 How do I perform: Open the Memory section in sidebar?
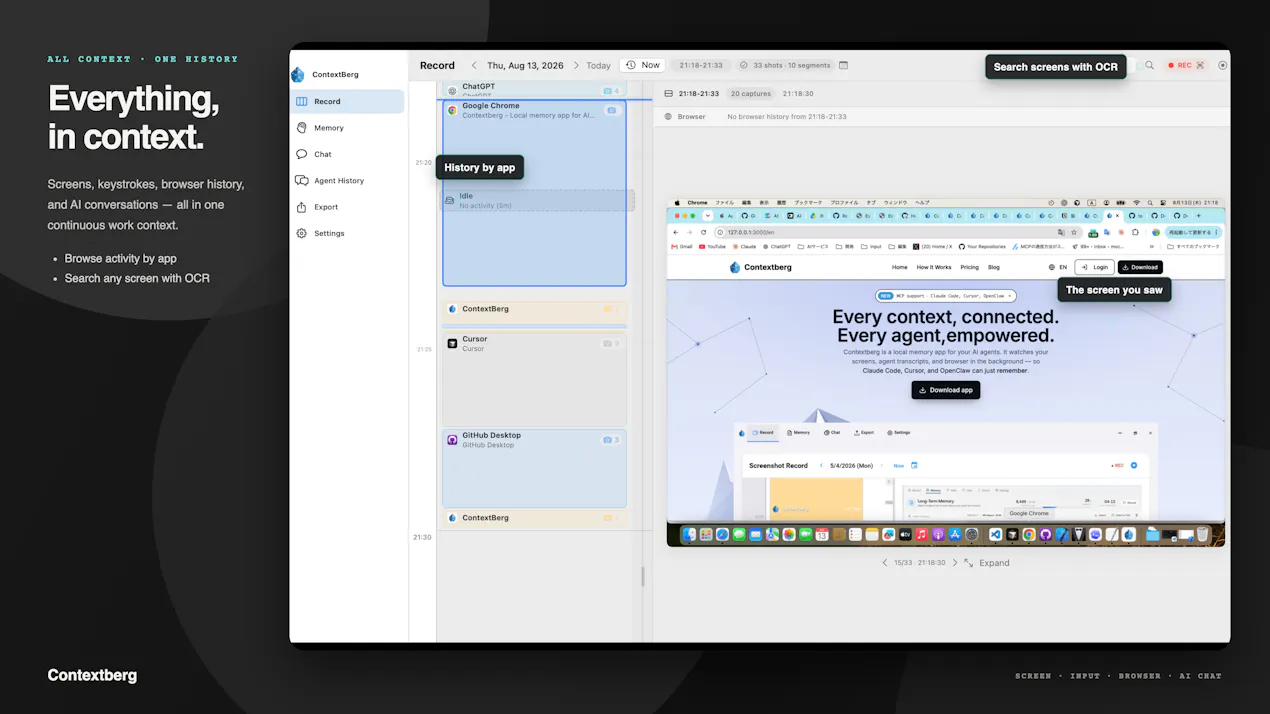[347, 128]
